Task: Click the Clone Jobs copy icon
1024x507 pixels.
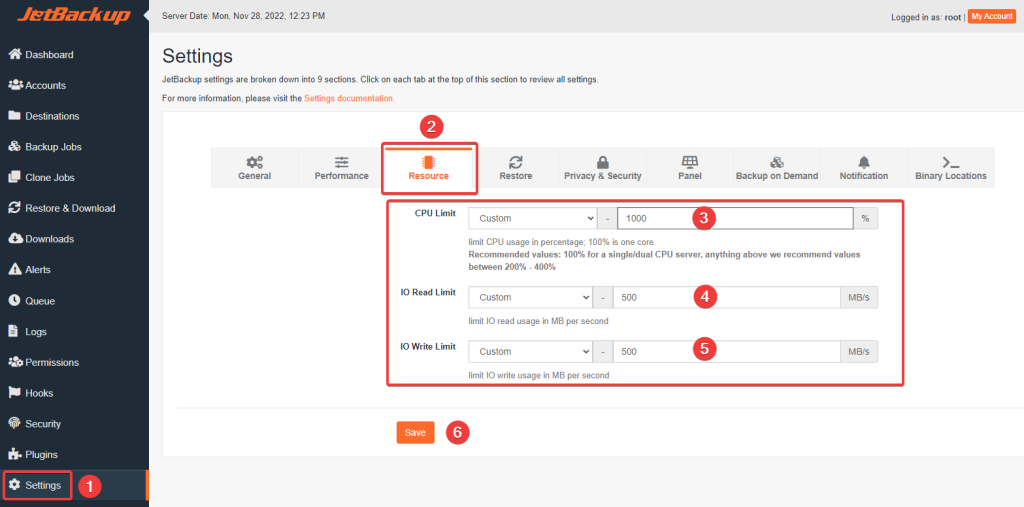Action: click(x=14, y=177)
